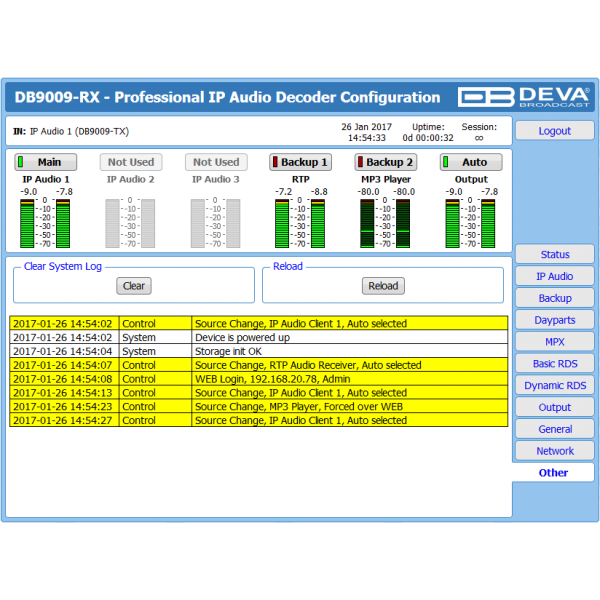Go to the Output settings tab
This screenshot has height=600, width=600.
[554, 407]
